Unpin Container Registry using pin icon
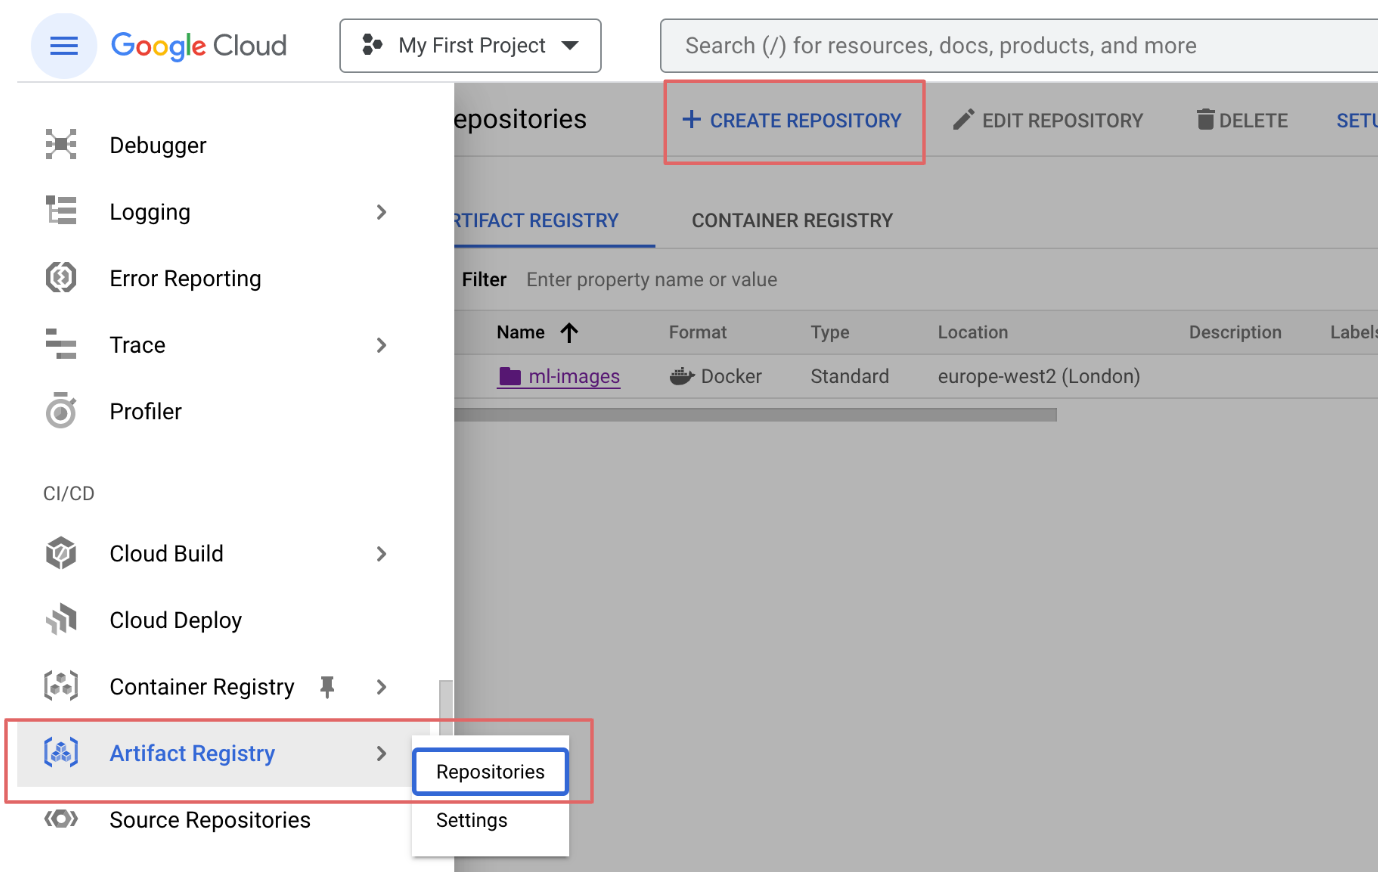1378x872 pixels. coord(327,687)
